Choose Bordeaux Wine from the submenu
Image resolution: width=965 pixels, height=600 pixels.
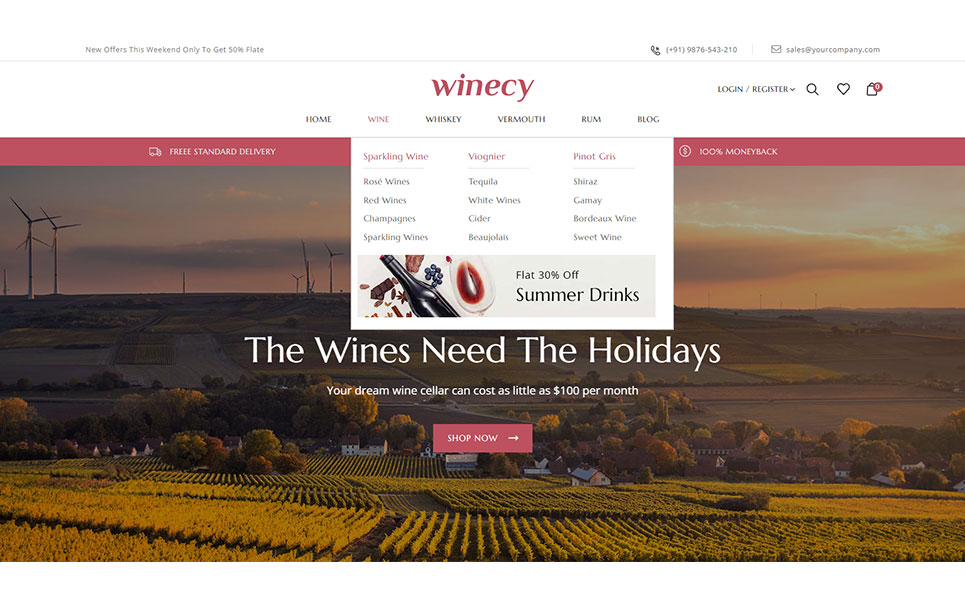tap(604, 218)
